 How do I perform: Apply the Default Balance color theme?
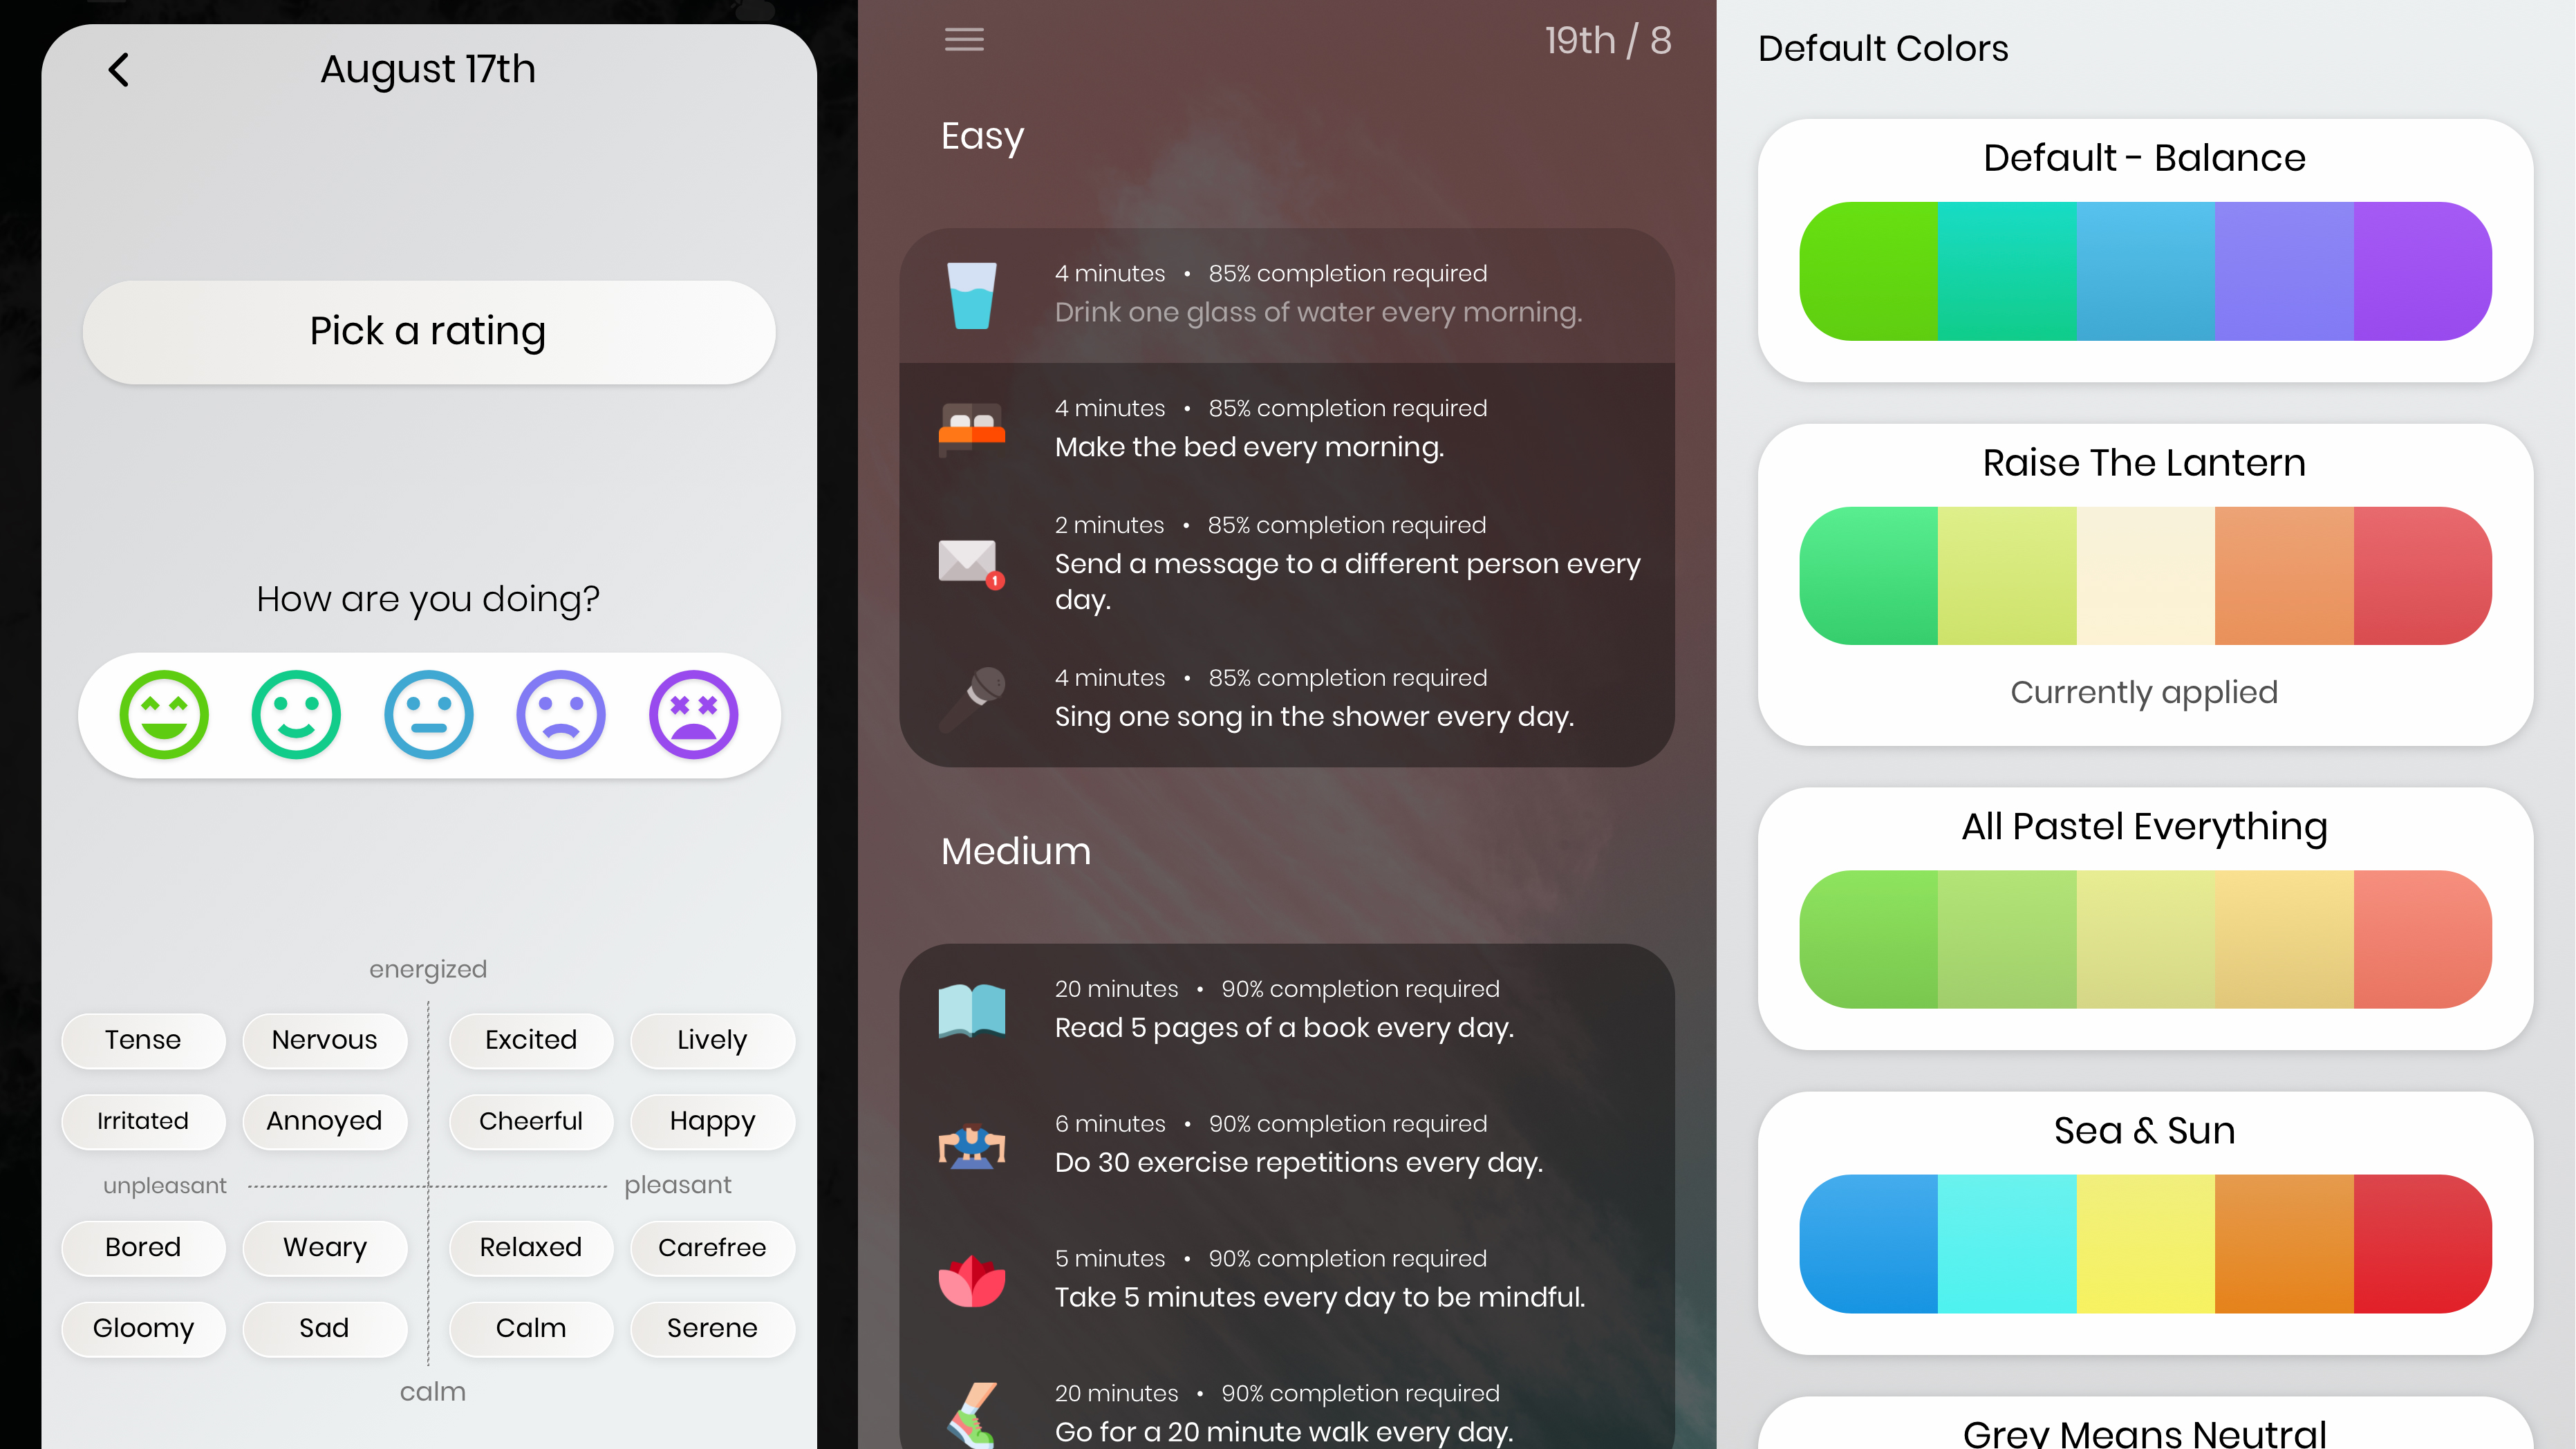pos(2146,247)
